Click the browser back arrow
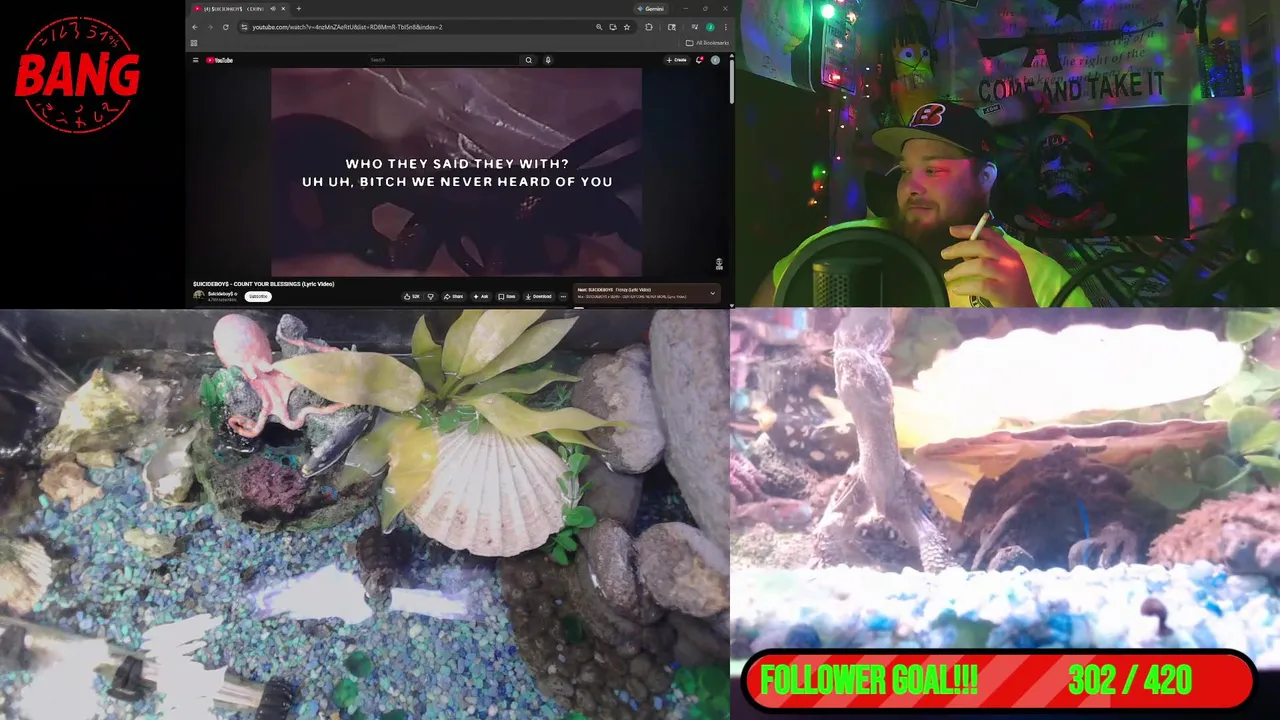Screen dimensions: 1280x720 [x=195, y=27]
